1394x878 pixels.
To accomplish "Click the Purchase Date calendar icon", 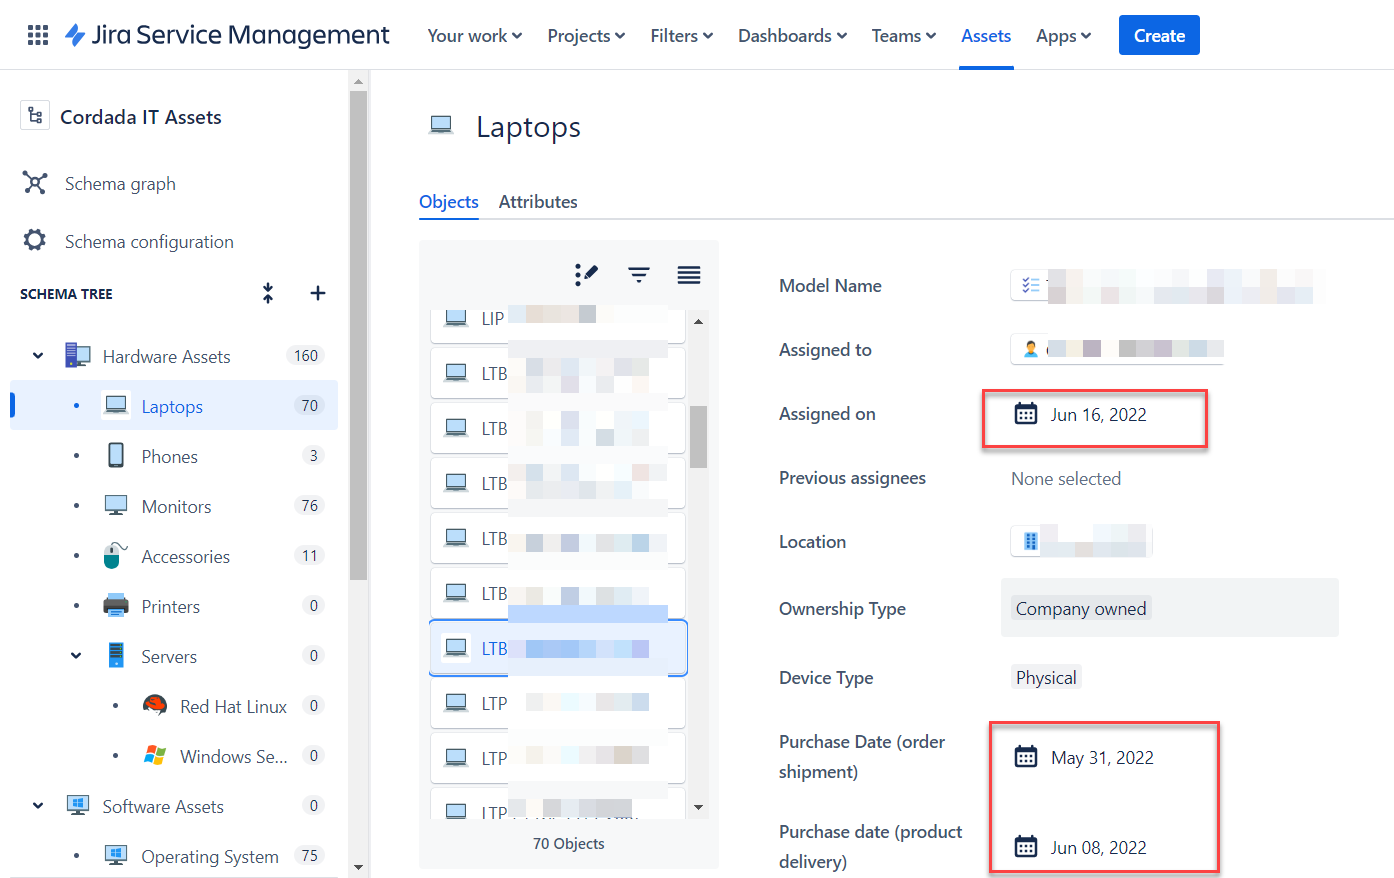I will (1026, 757).
